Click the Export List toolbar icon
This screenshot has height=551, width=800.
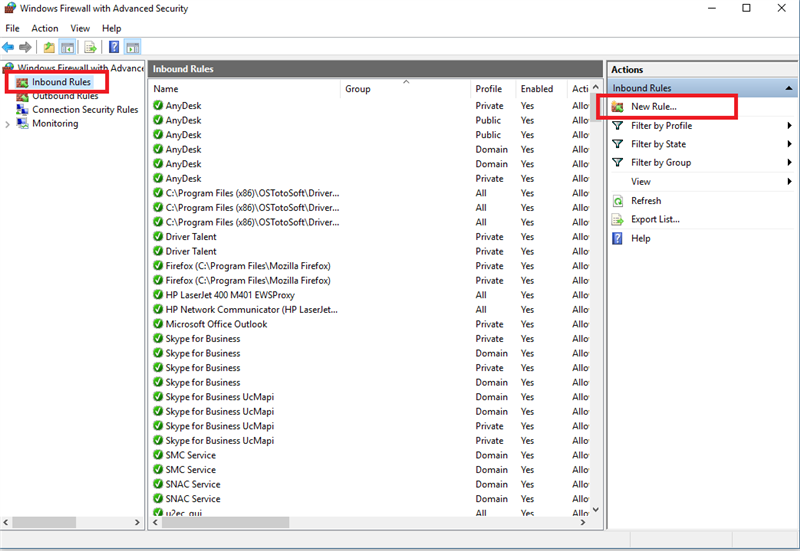coord(90,47)
